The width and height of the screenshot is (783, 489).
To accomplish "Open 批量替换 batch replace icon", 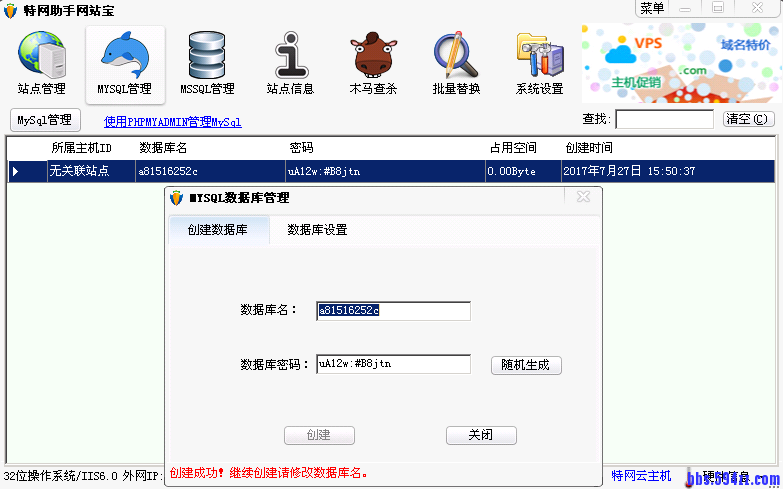I will 456,64.
